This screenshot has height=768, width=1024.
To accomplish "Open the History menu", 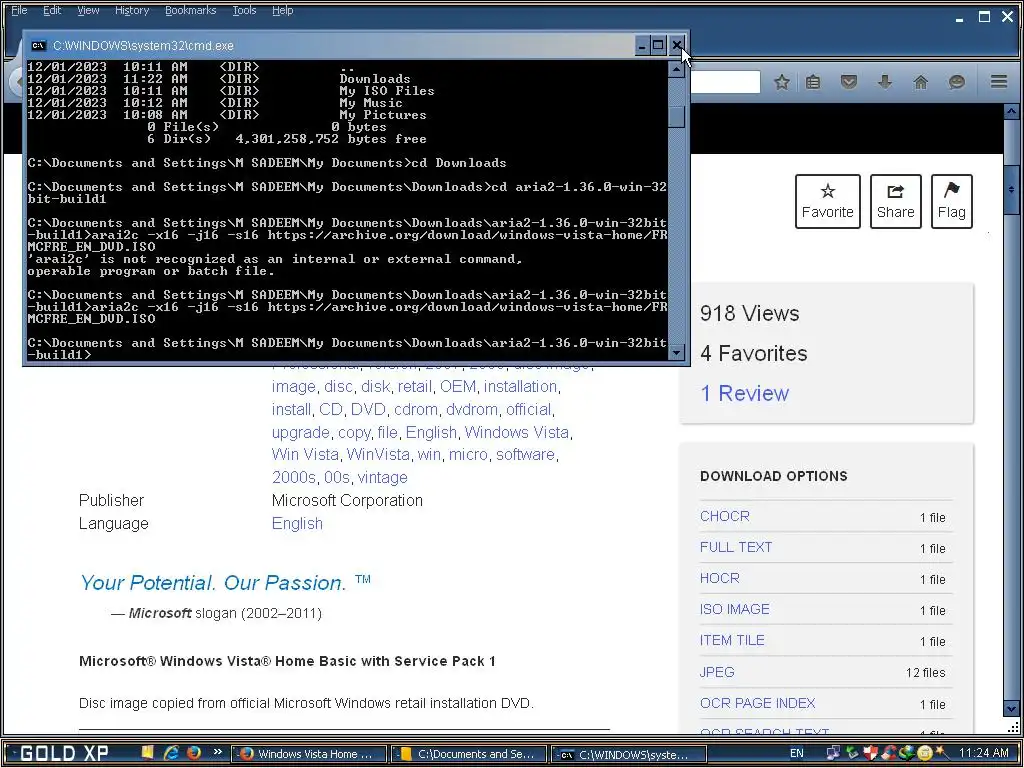I will pyautogui.click(x=132, y=10).
